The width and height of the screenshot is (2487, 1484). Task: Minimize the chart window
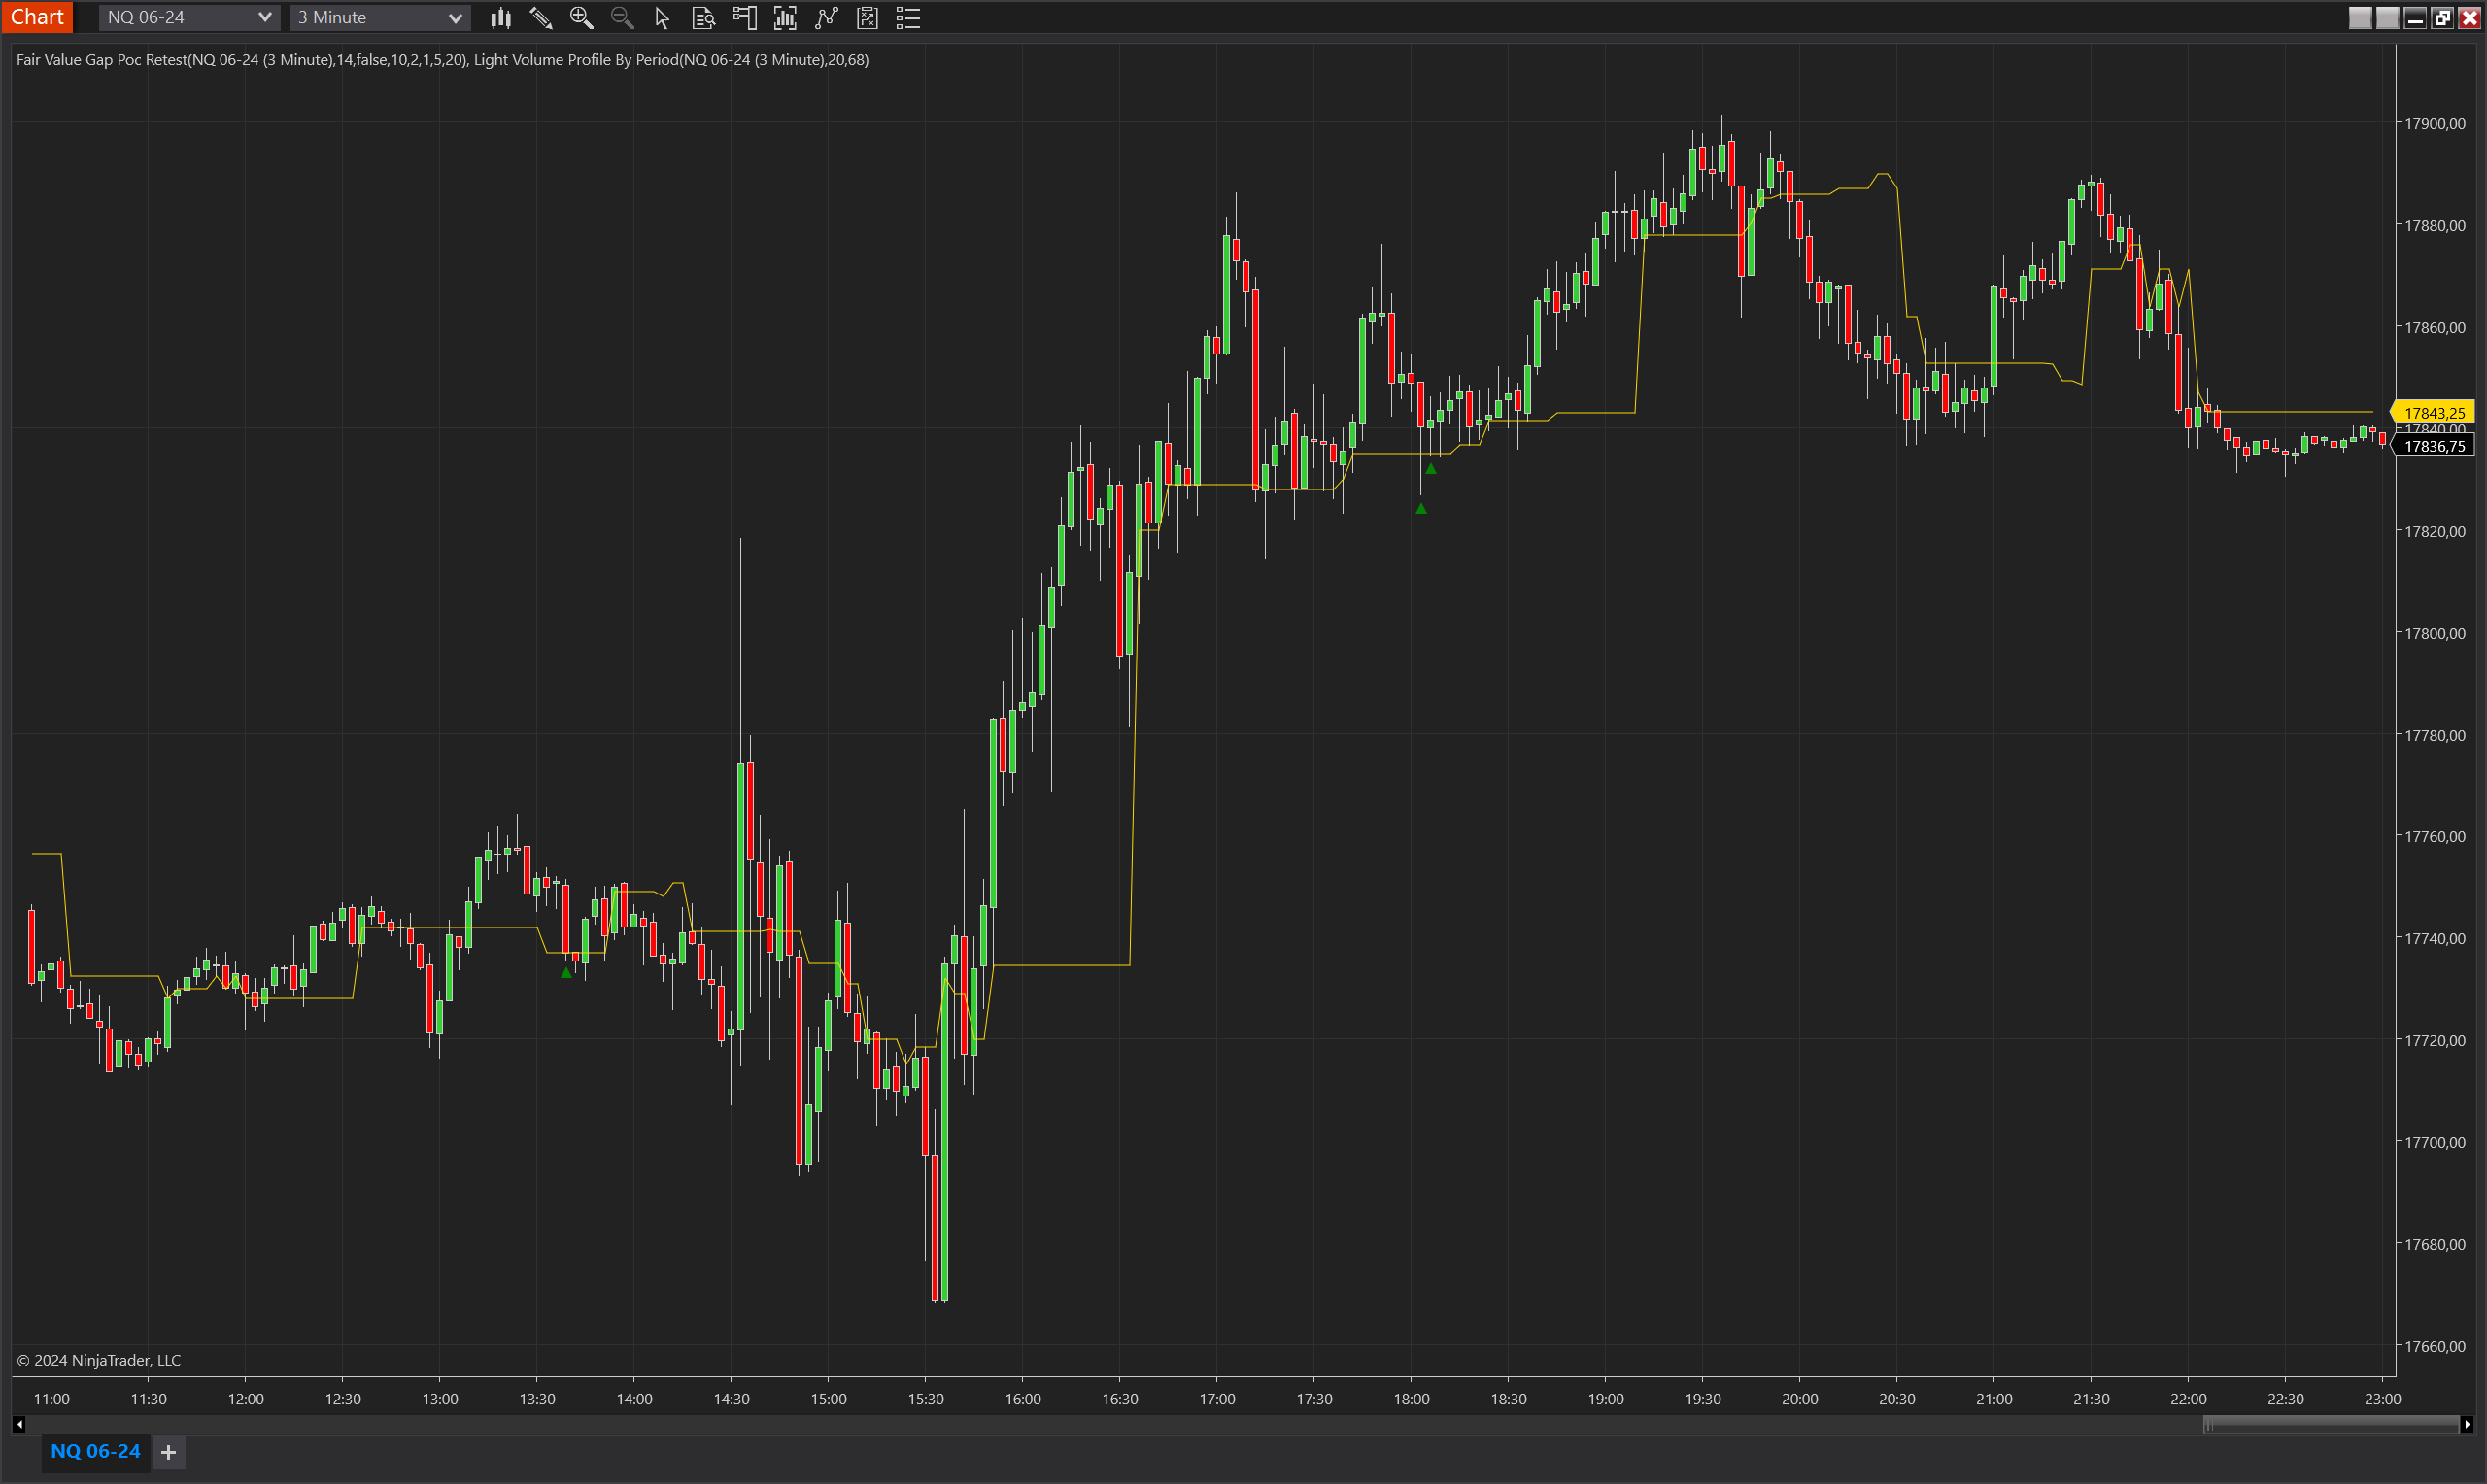click(2415, 17)
